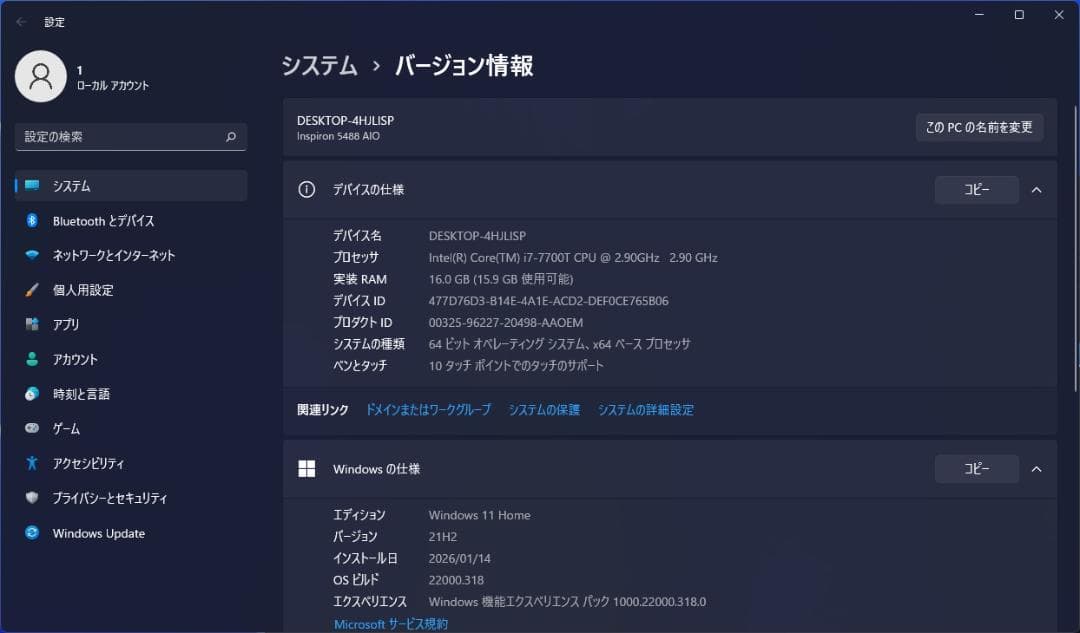Image resolution: width=1080 pixels, height=633 pixels.
Task: Open プライバシーとセキュリティ in the sidebar
Action: [x=31, y=498]
